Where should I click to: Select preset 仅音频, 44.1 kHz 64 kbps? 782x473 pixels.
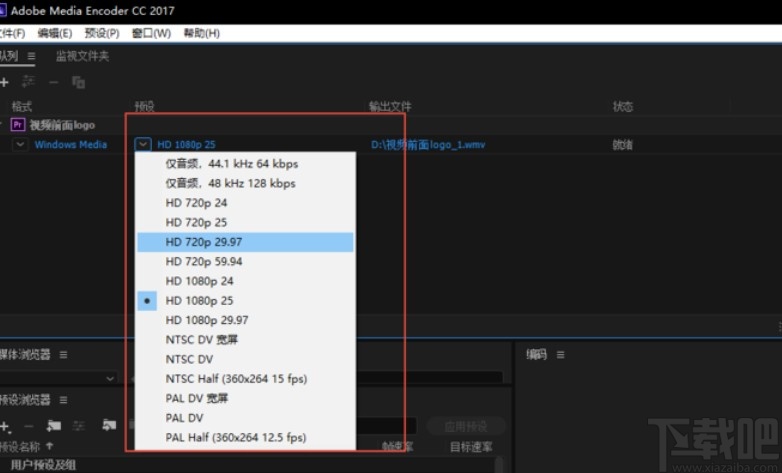click(x=245, y=164)
